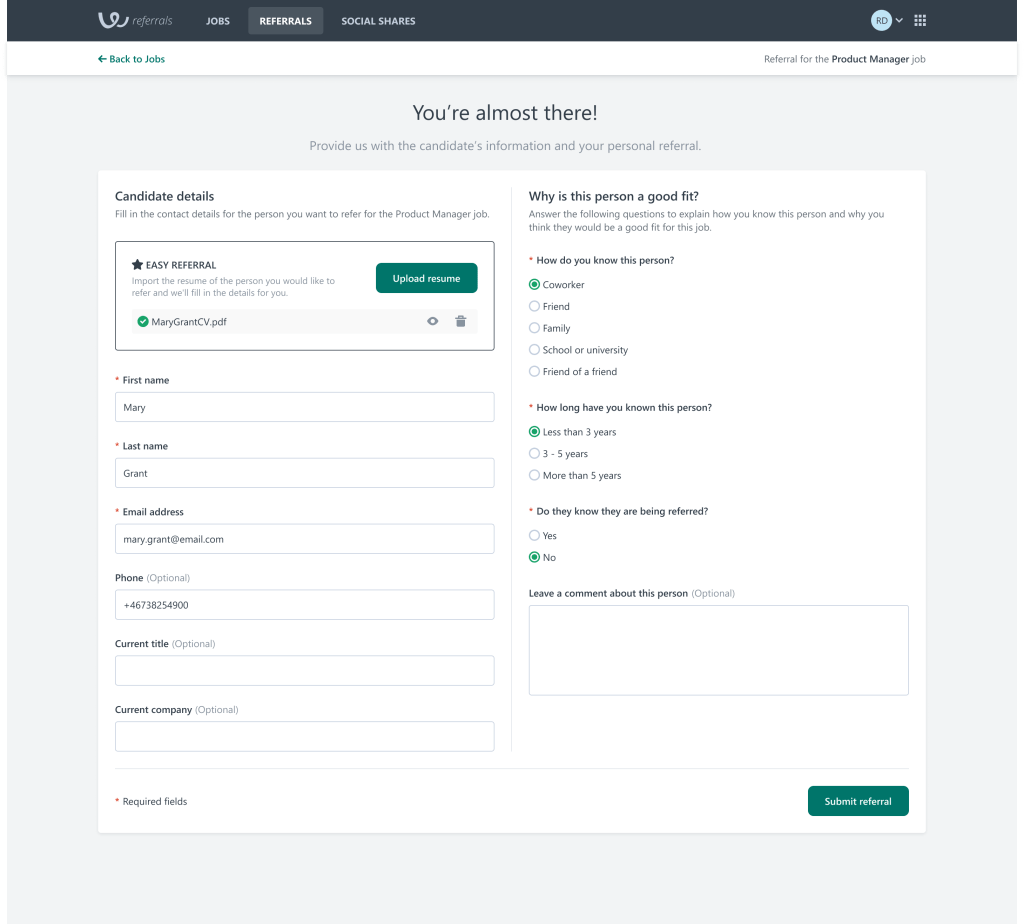1024x924 pixels.
Task: Delete the uploaded resume with trash icon
Action: click(x=461, y=321)
